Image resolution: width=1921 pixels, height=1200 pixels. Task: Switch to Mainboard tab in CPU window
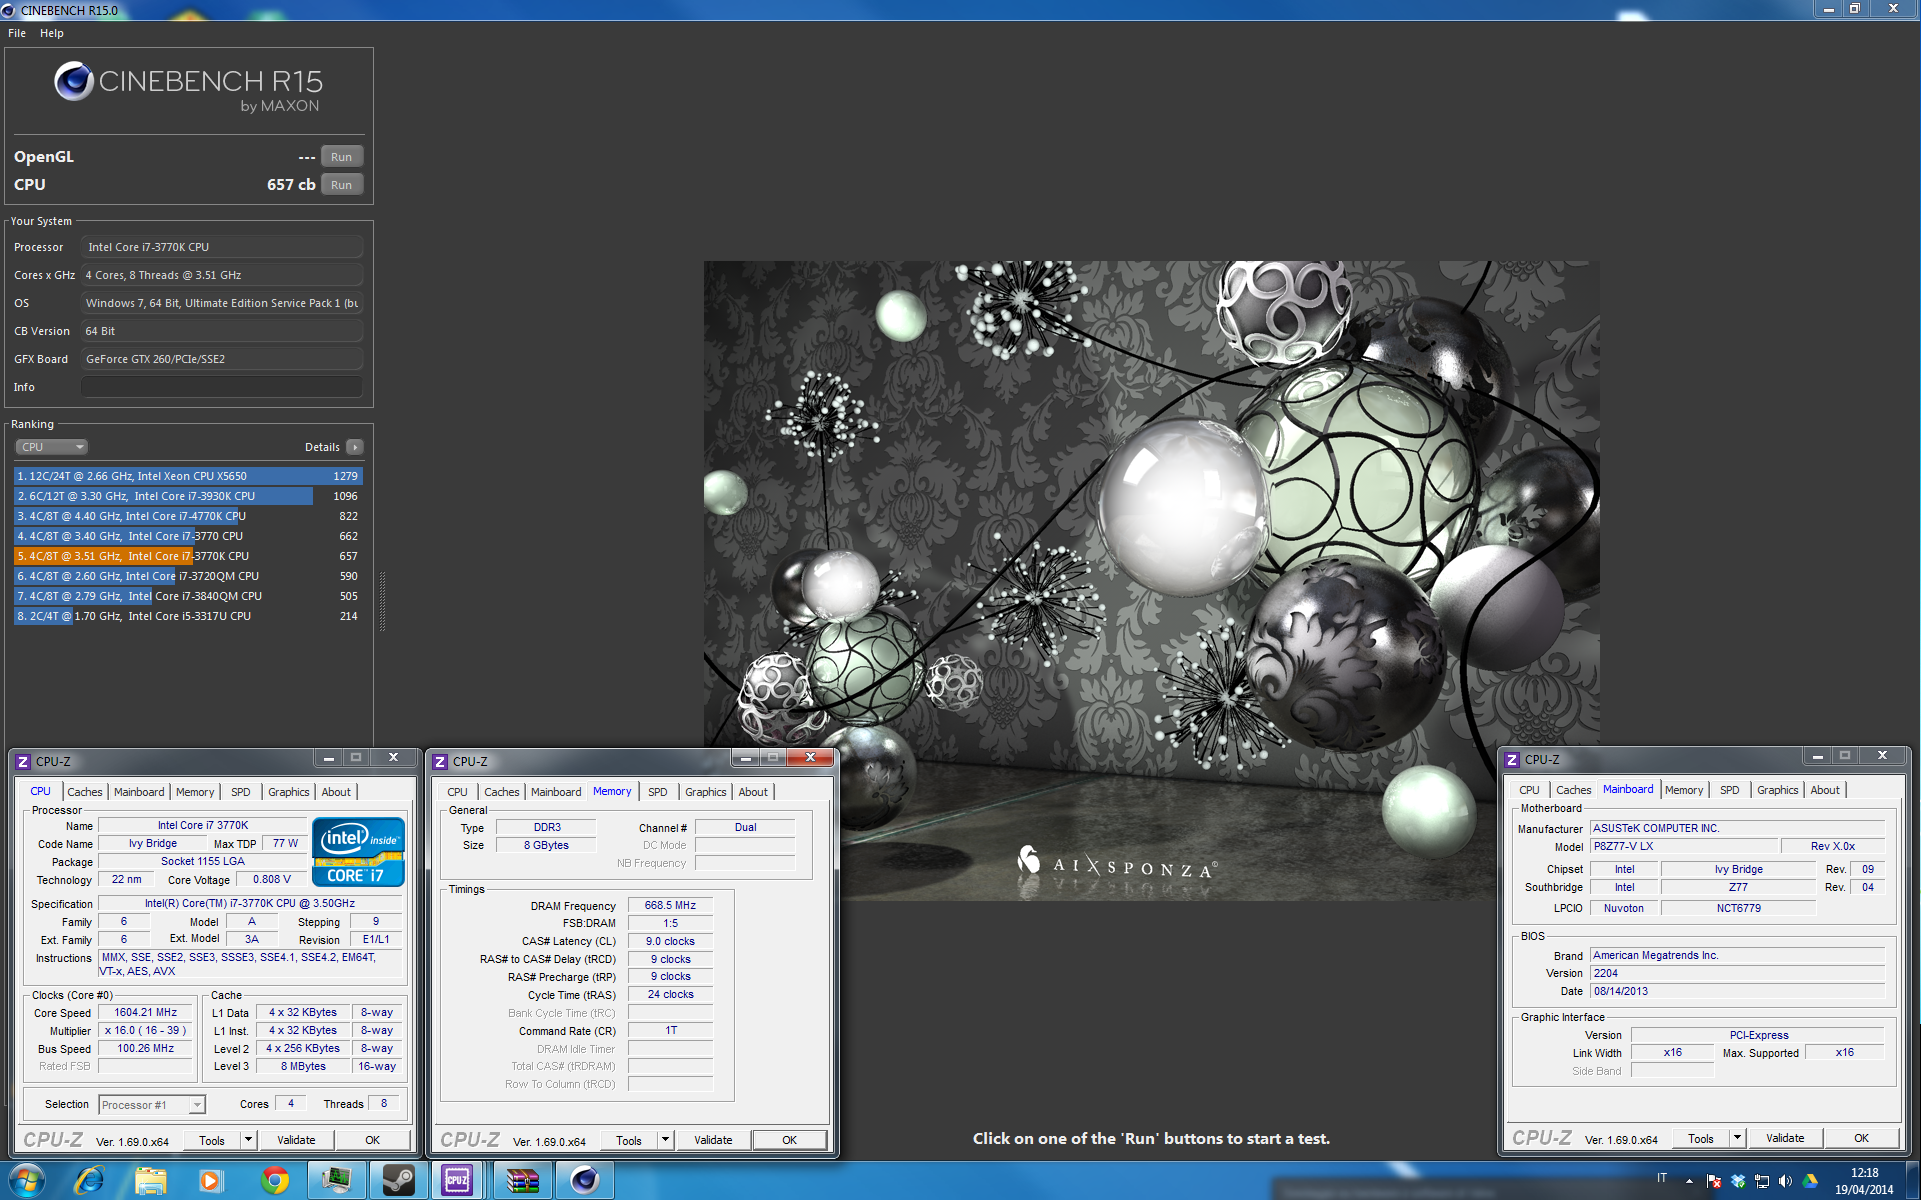(139, 792)
